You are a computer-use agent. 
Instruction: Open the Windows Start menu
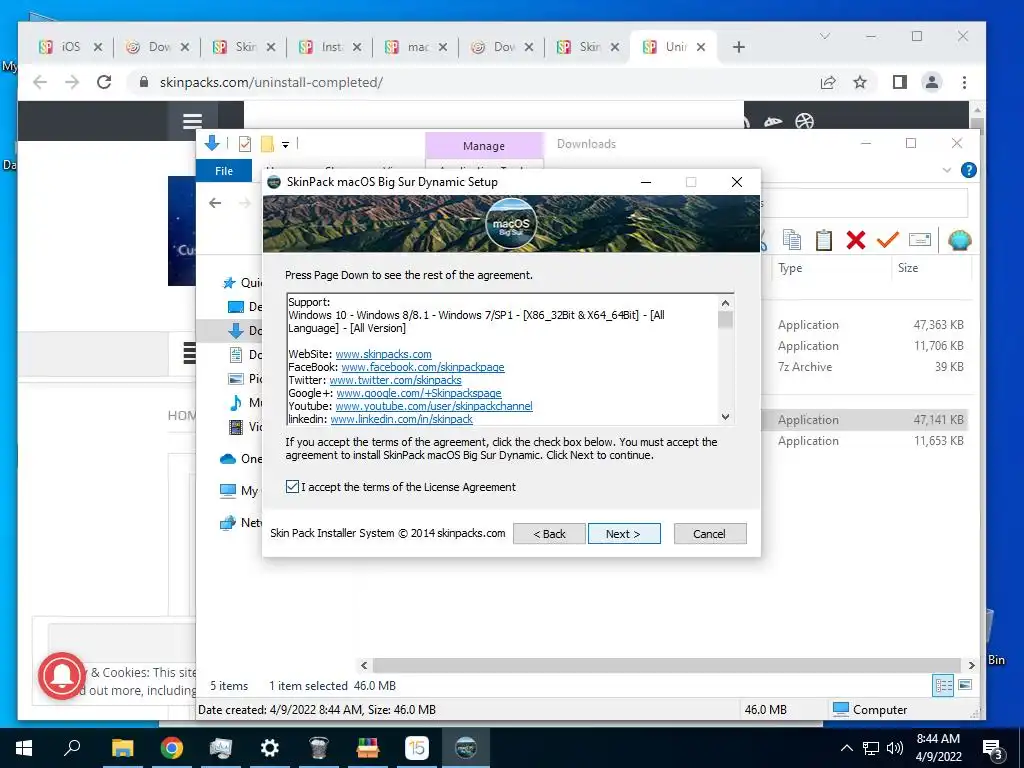pos(24,748)
